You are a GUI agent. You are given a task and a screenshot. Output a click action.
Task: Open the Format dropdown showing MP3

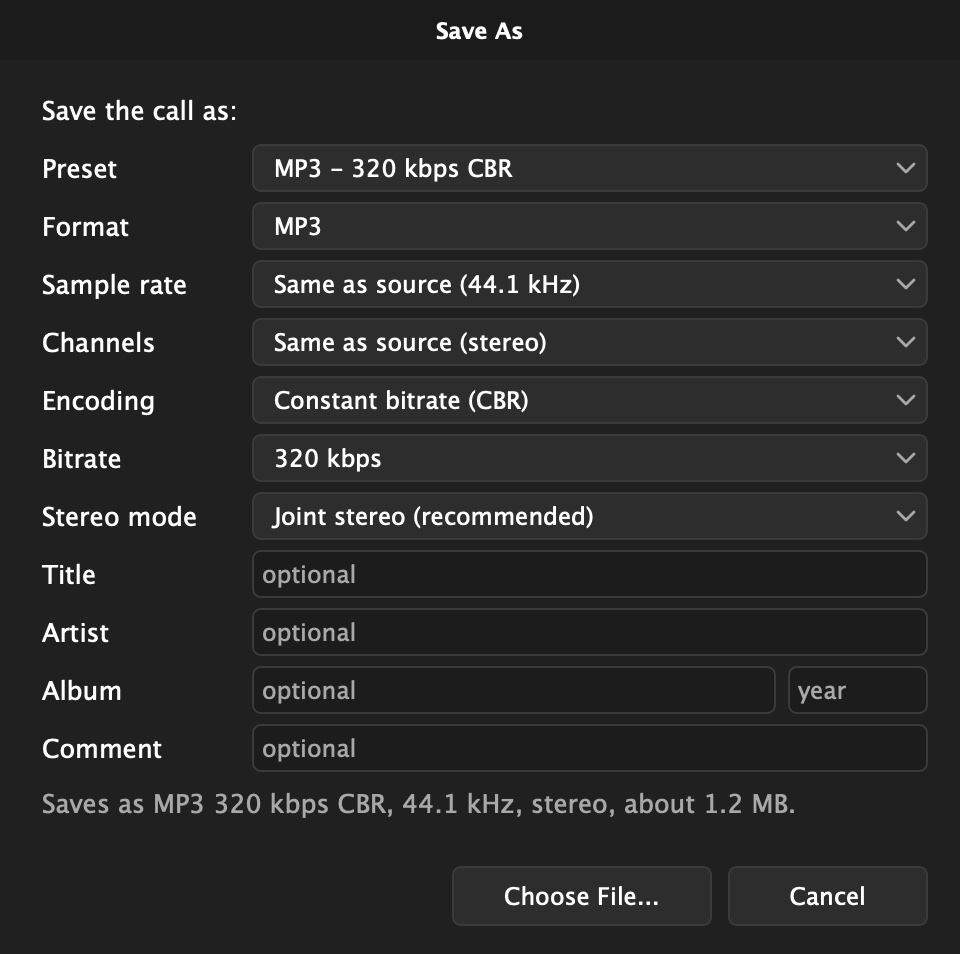pyautogui.click(x=590, y=226)
